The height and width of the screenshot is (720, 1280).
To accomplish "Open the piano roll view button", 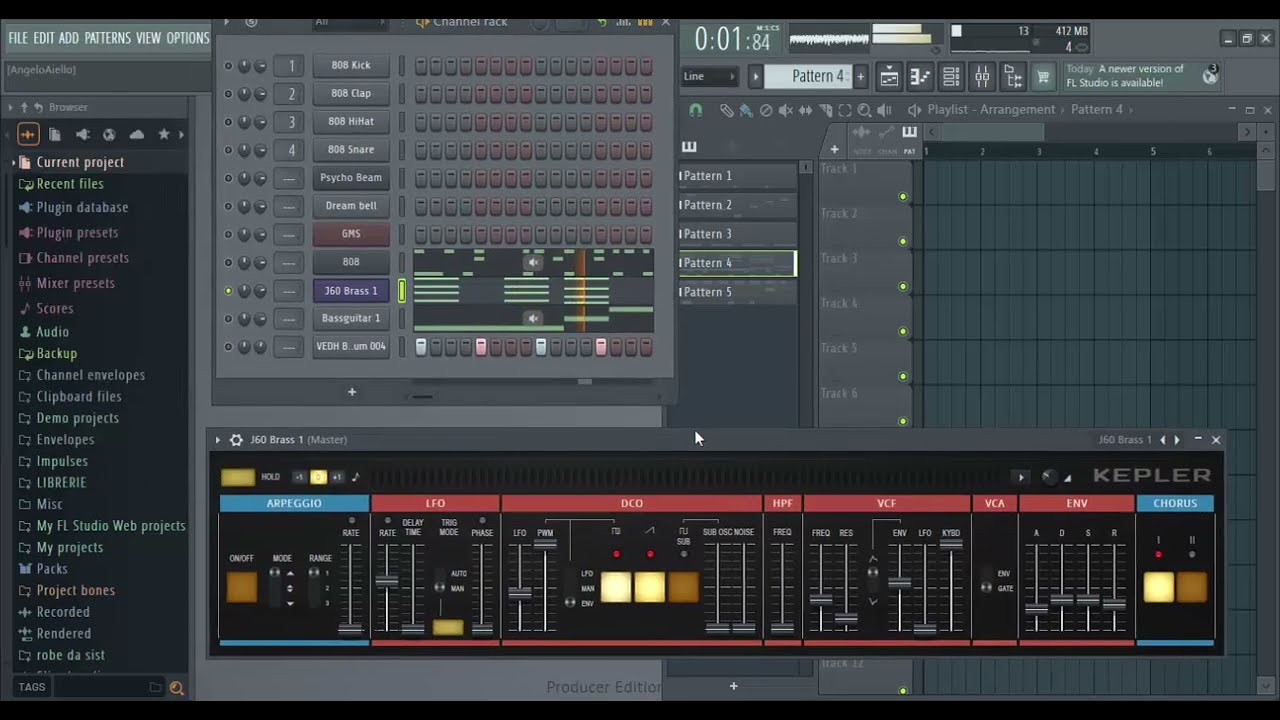I will point(920,77).
